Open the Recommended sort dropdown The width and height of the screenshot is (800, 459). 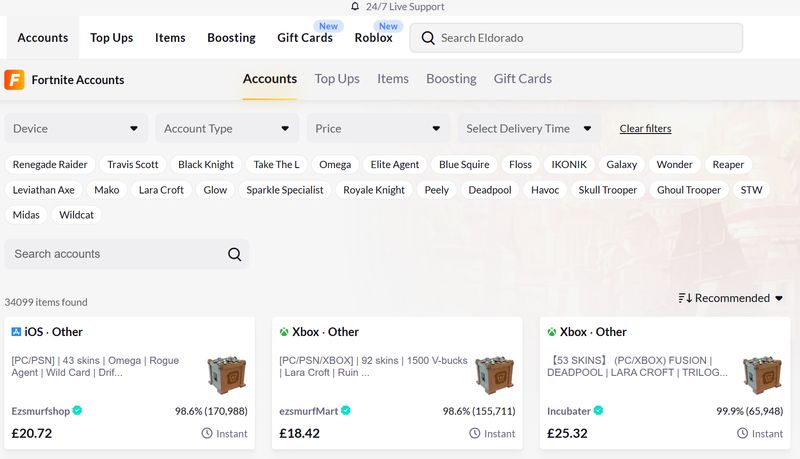click(x=731, y=298)
